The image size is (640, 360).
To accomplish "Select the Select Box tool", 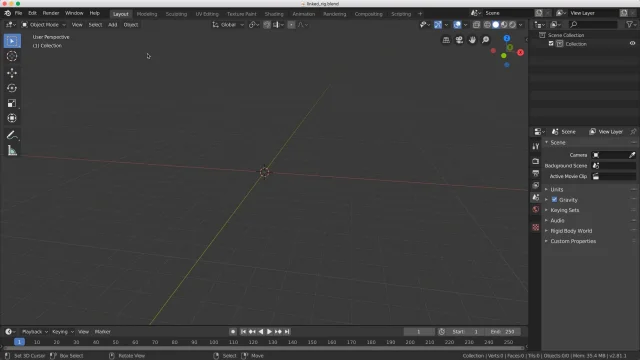I will pyautogui.click(x=12, y=41).
